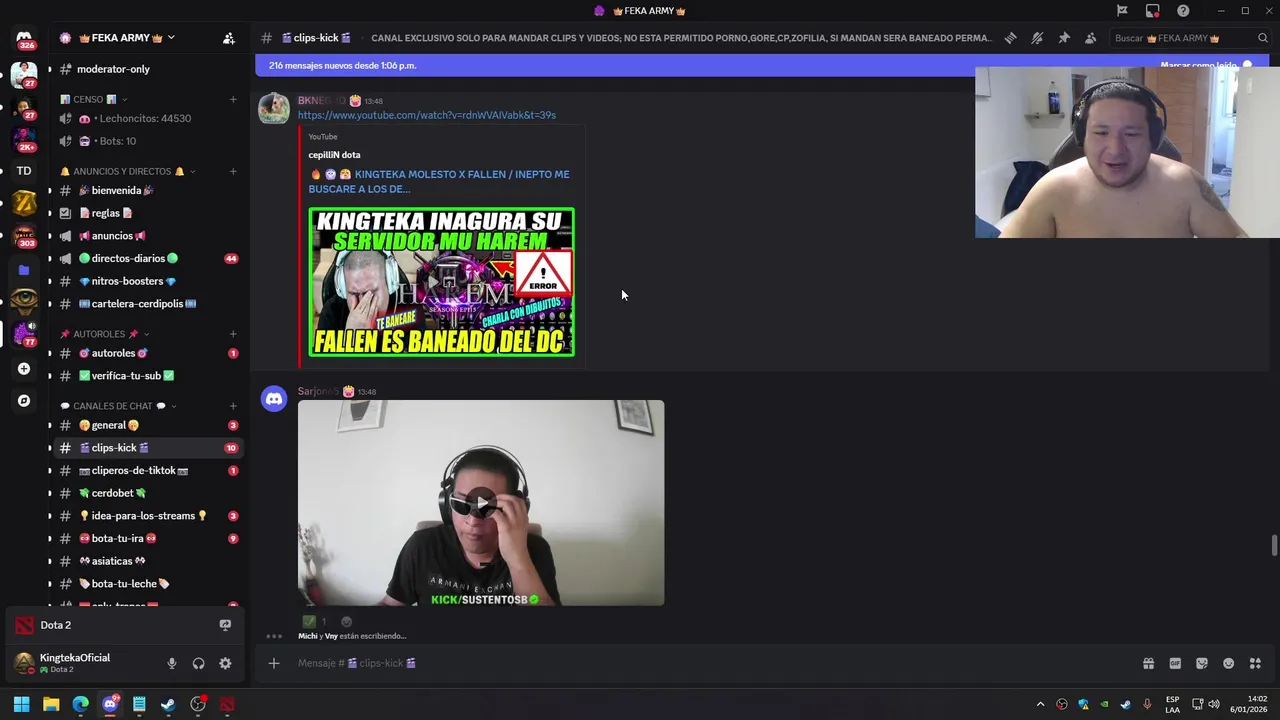1280x720 pixels.
Task: Open the directos-diarios channel
Action: coord(147,258)
